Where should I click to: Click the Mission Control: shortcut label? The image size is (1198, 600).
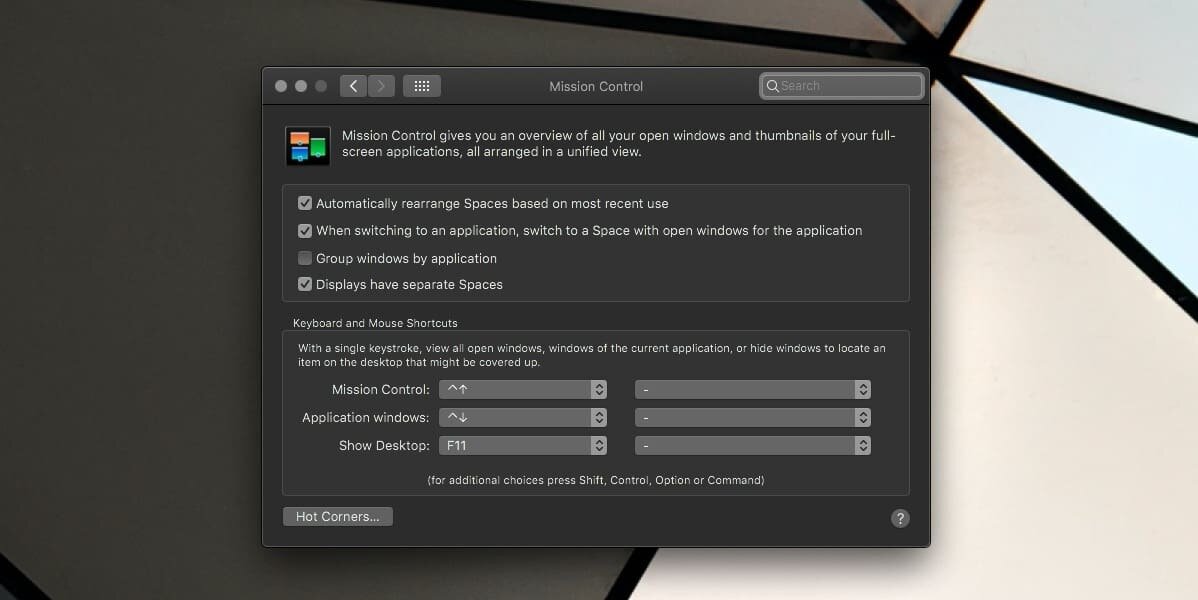pyautogui.click(x=380, y=390)
